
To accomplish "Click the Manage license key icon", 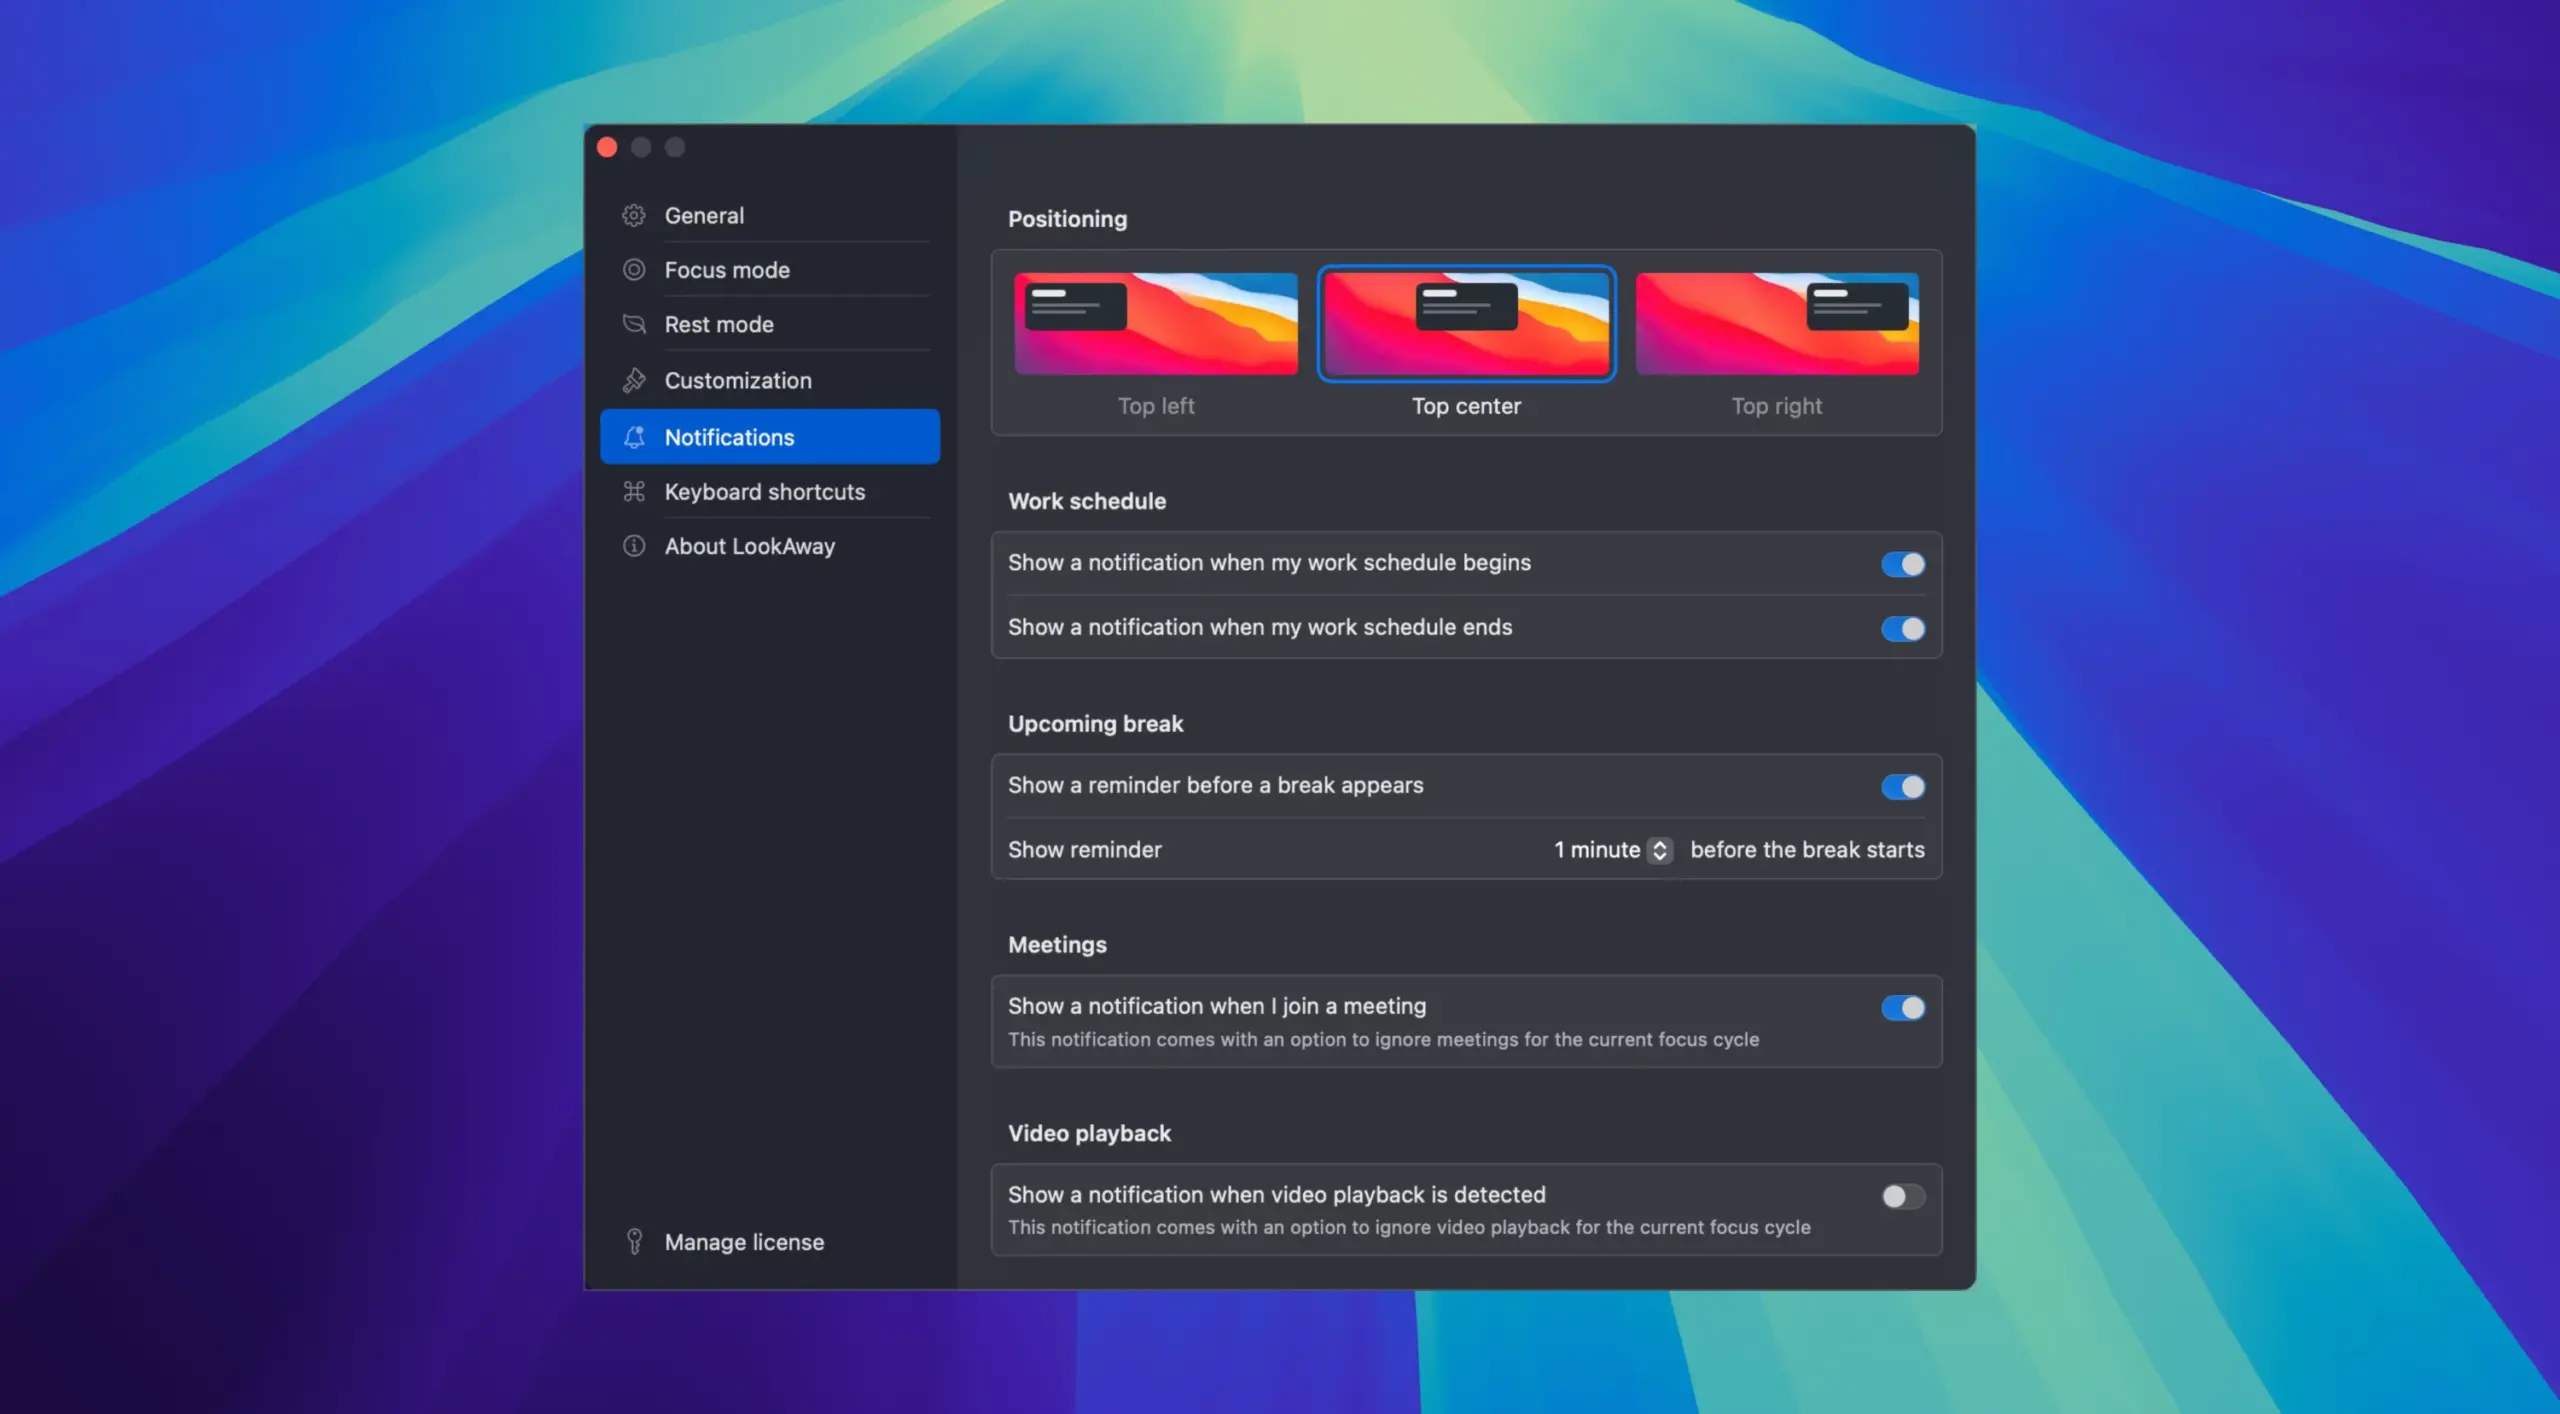I will (633, 1241).
